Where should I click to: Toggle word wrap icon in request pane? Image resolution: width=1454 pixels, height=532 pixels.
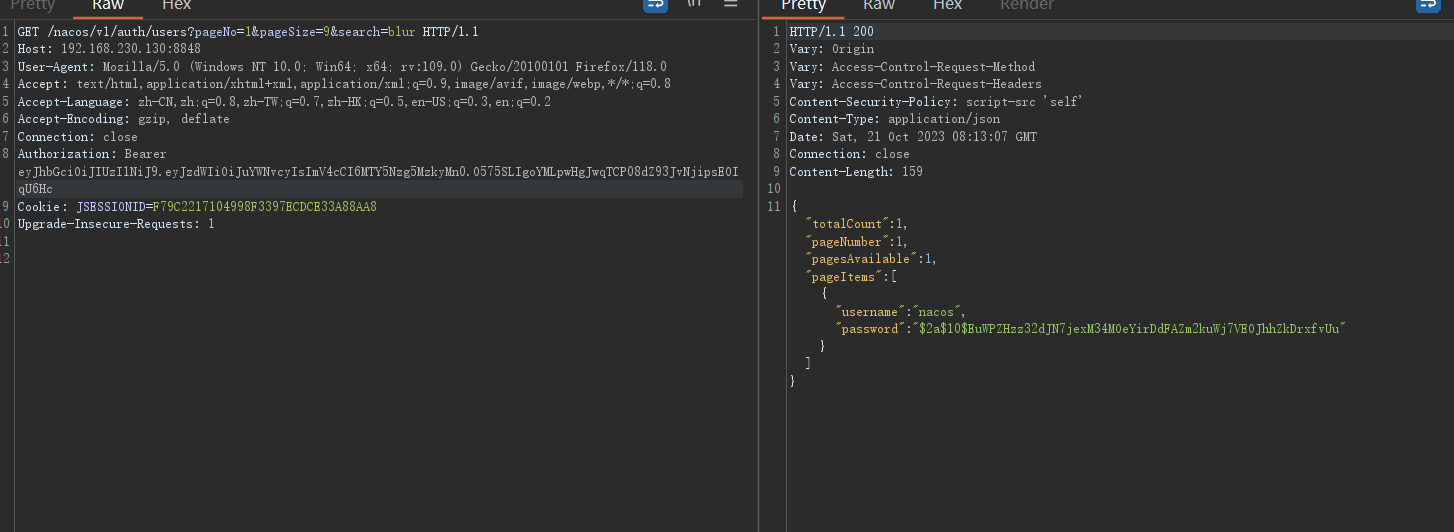[x=655, y=4]
